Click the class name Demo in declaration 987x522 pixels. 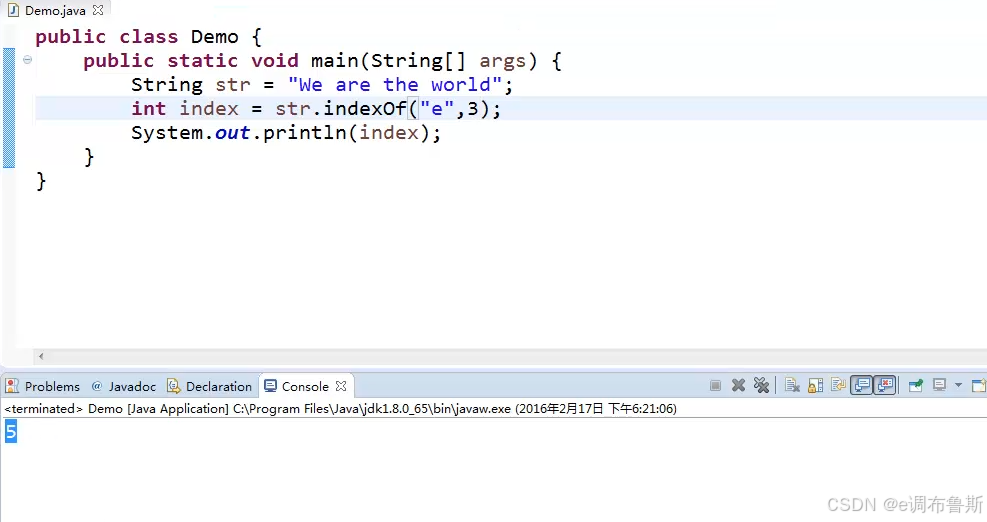pos(215,37)
